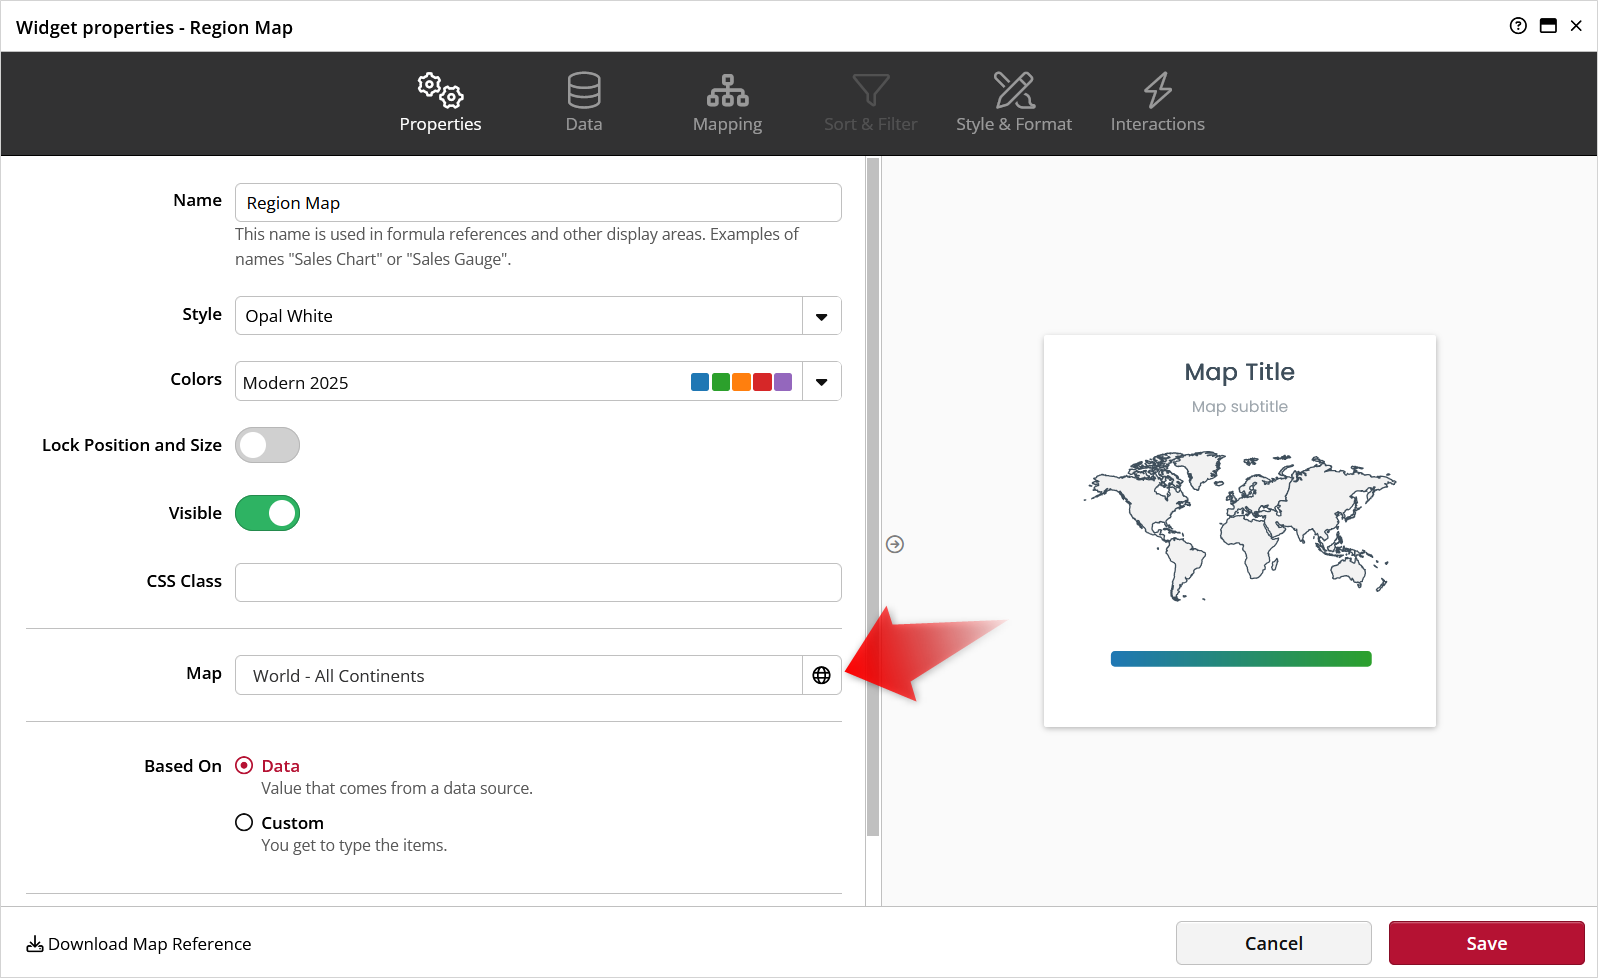Click the world map preview thumbnail
1598x978 pixels.
(x=1240, y=526)
